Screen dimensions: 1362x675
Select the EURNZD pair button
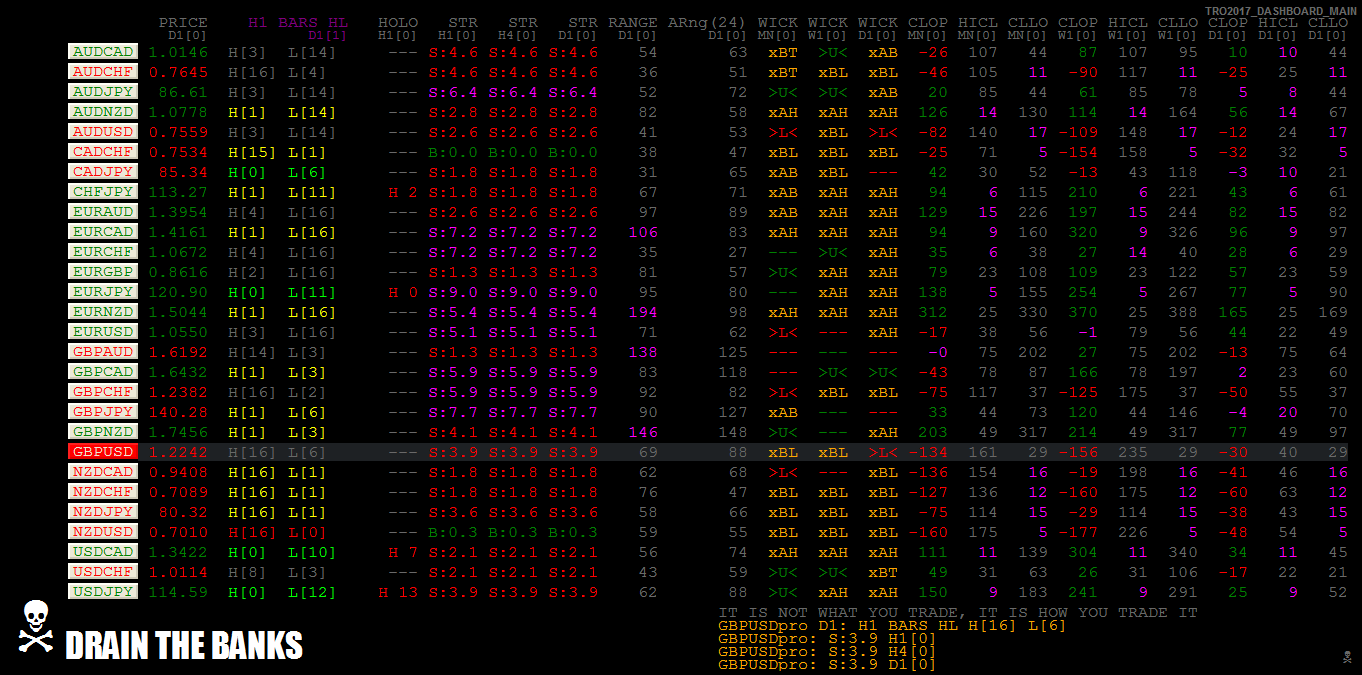tap(102, 312)
